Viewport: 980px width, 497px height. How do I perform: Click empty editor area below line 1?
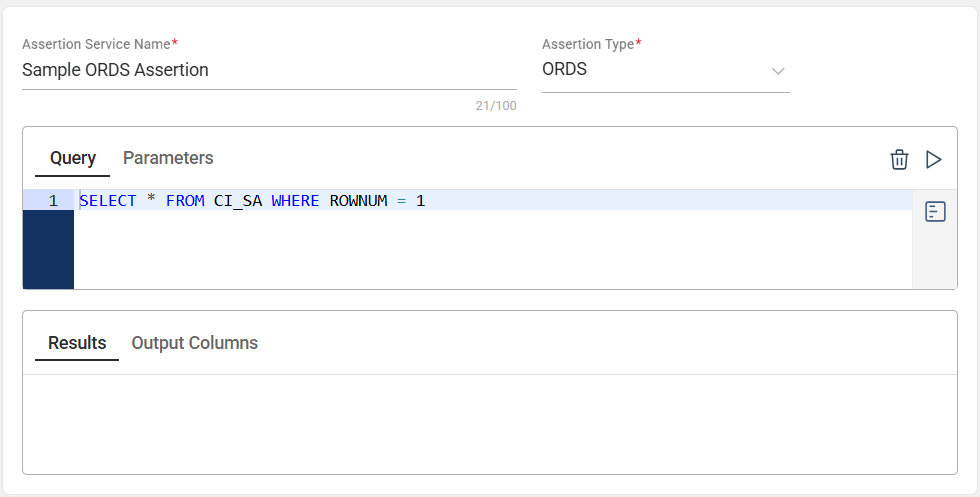490,250
